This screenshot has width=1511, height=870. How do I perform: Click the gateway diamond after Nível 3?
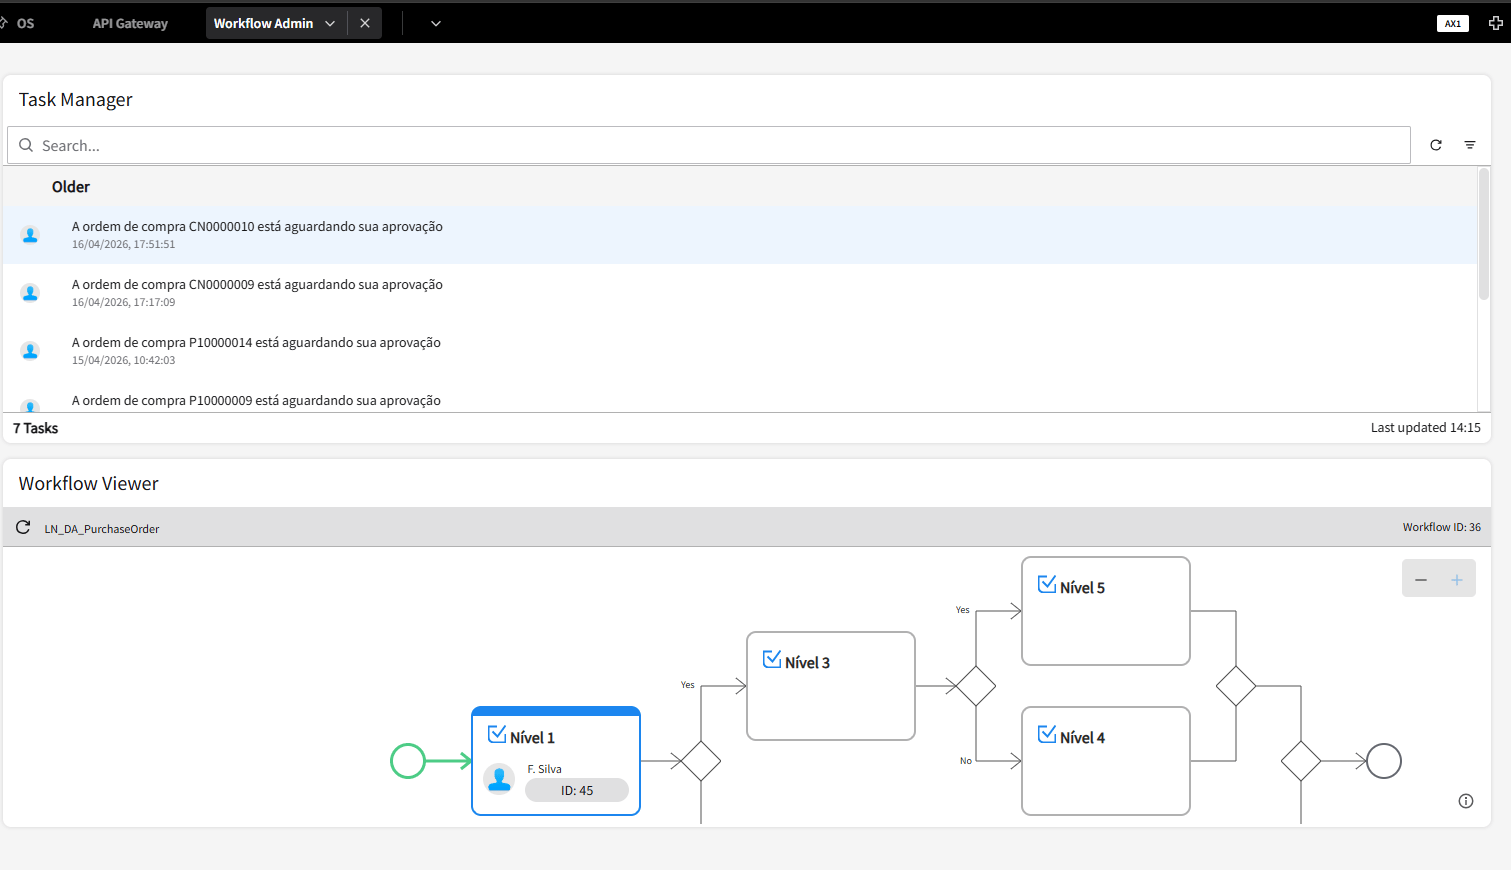(976, 686)
